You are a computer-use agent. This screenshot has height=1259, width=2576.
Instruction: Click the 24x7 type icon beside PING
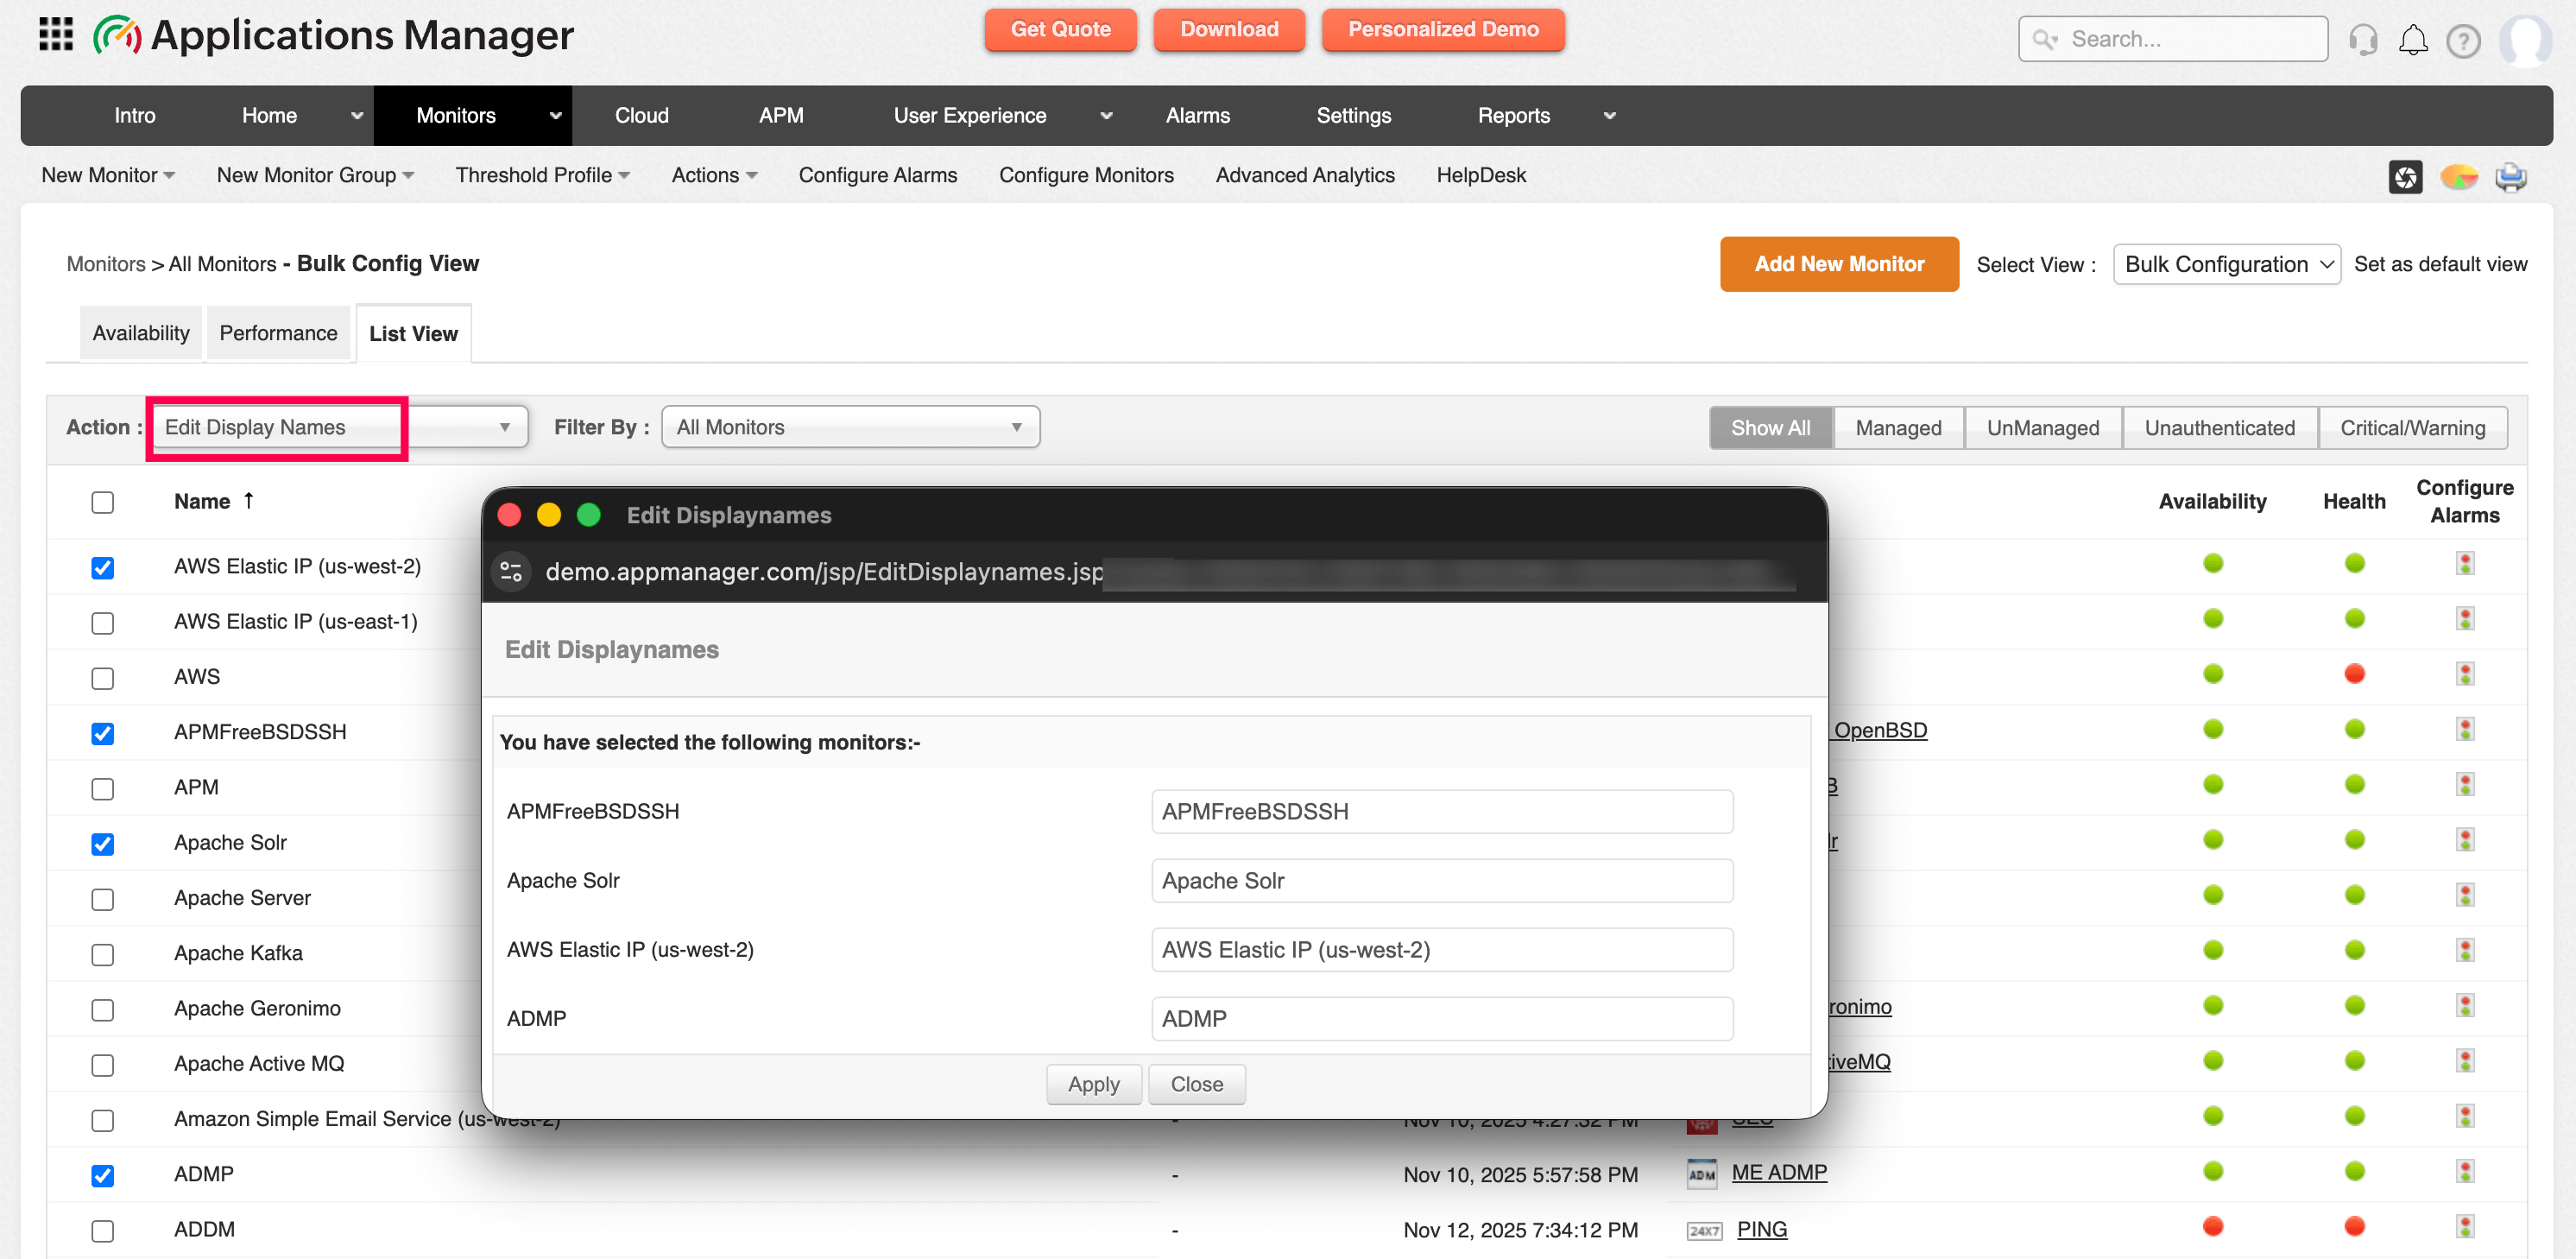1704,1230
